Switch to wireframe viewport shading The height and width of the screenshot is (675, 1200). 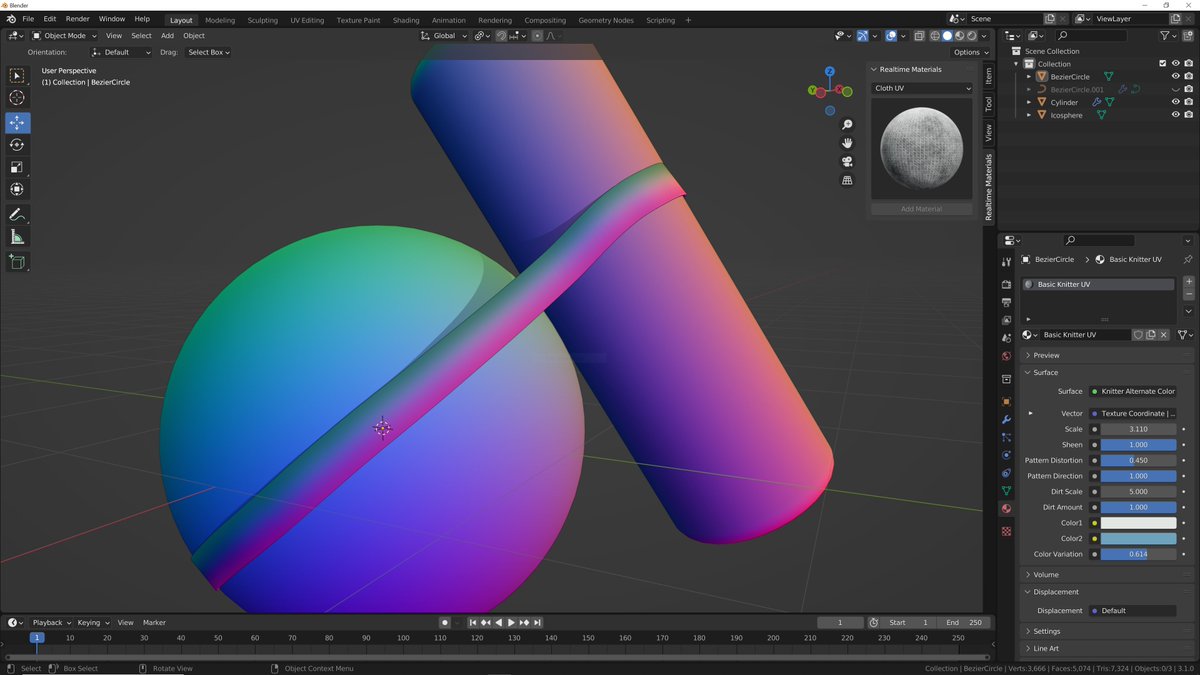935,36
